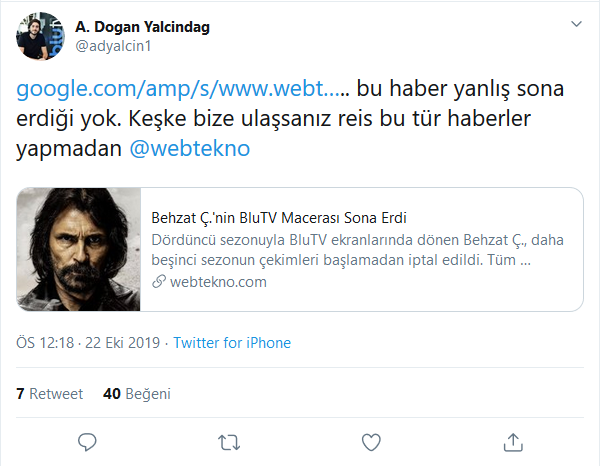View the 7 Retweet list
This screenshot has height=466, width=605.
point(50,394)
